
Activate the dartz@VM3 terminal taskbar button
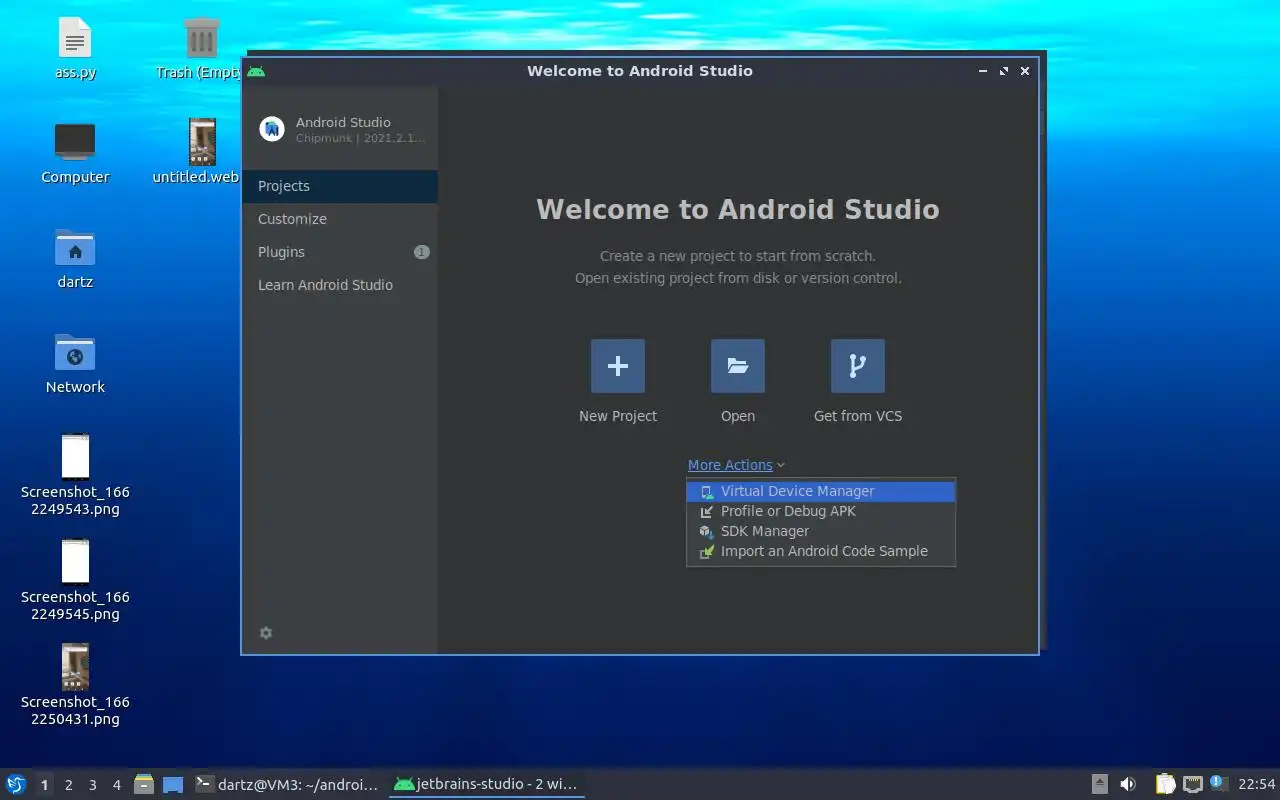(x=288, y=784)
